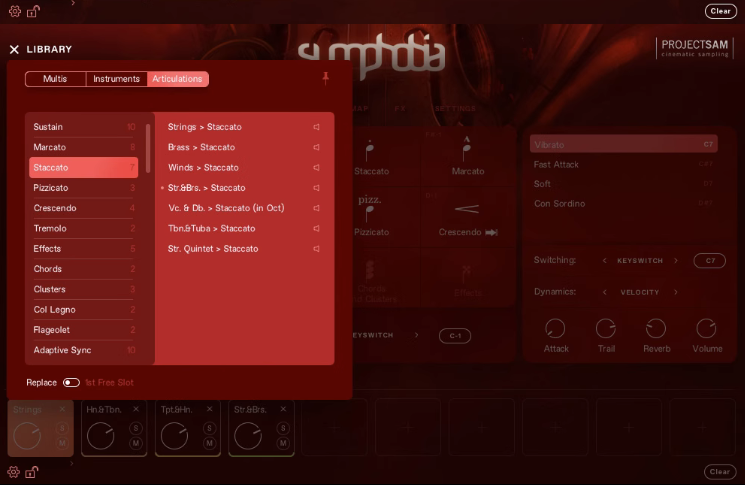Viewport: 745px width, 485px height.
Task: Select the Tremolo category
Action: coord(84,228)
